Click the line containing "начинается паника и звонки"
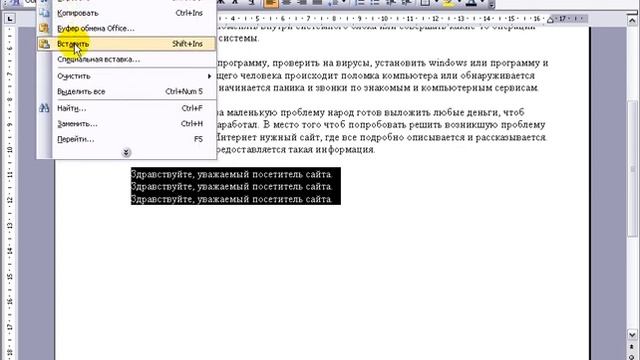The image size is (640, 360). tap(379, 88)
